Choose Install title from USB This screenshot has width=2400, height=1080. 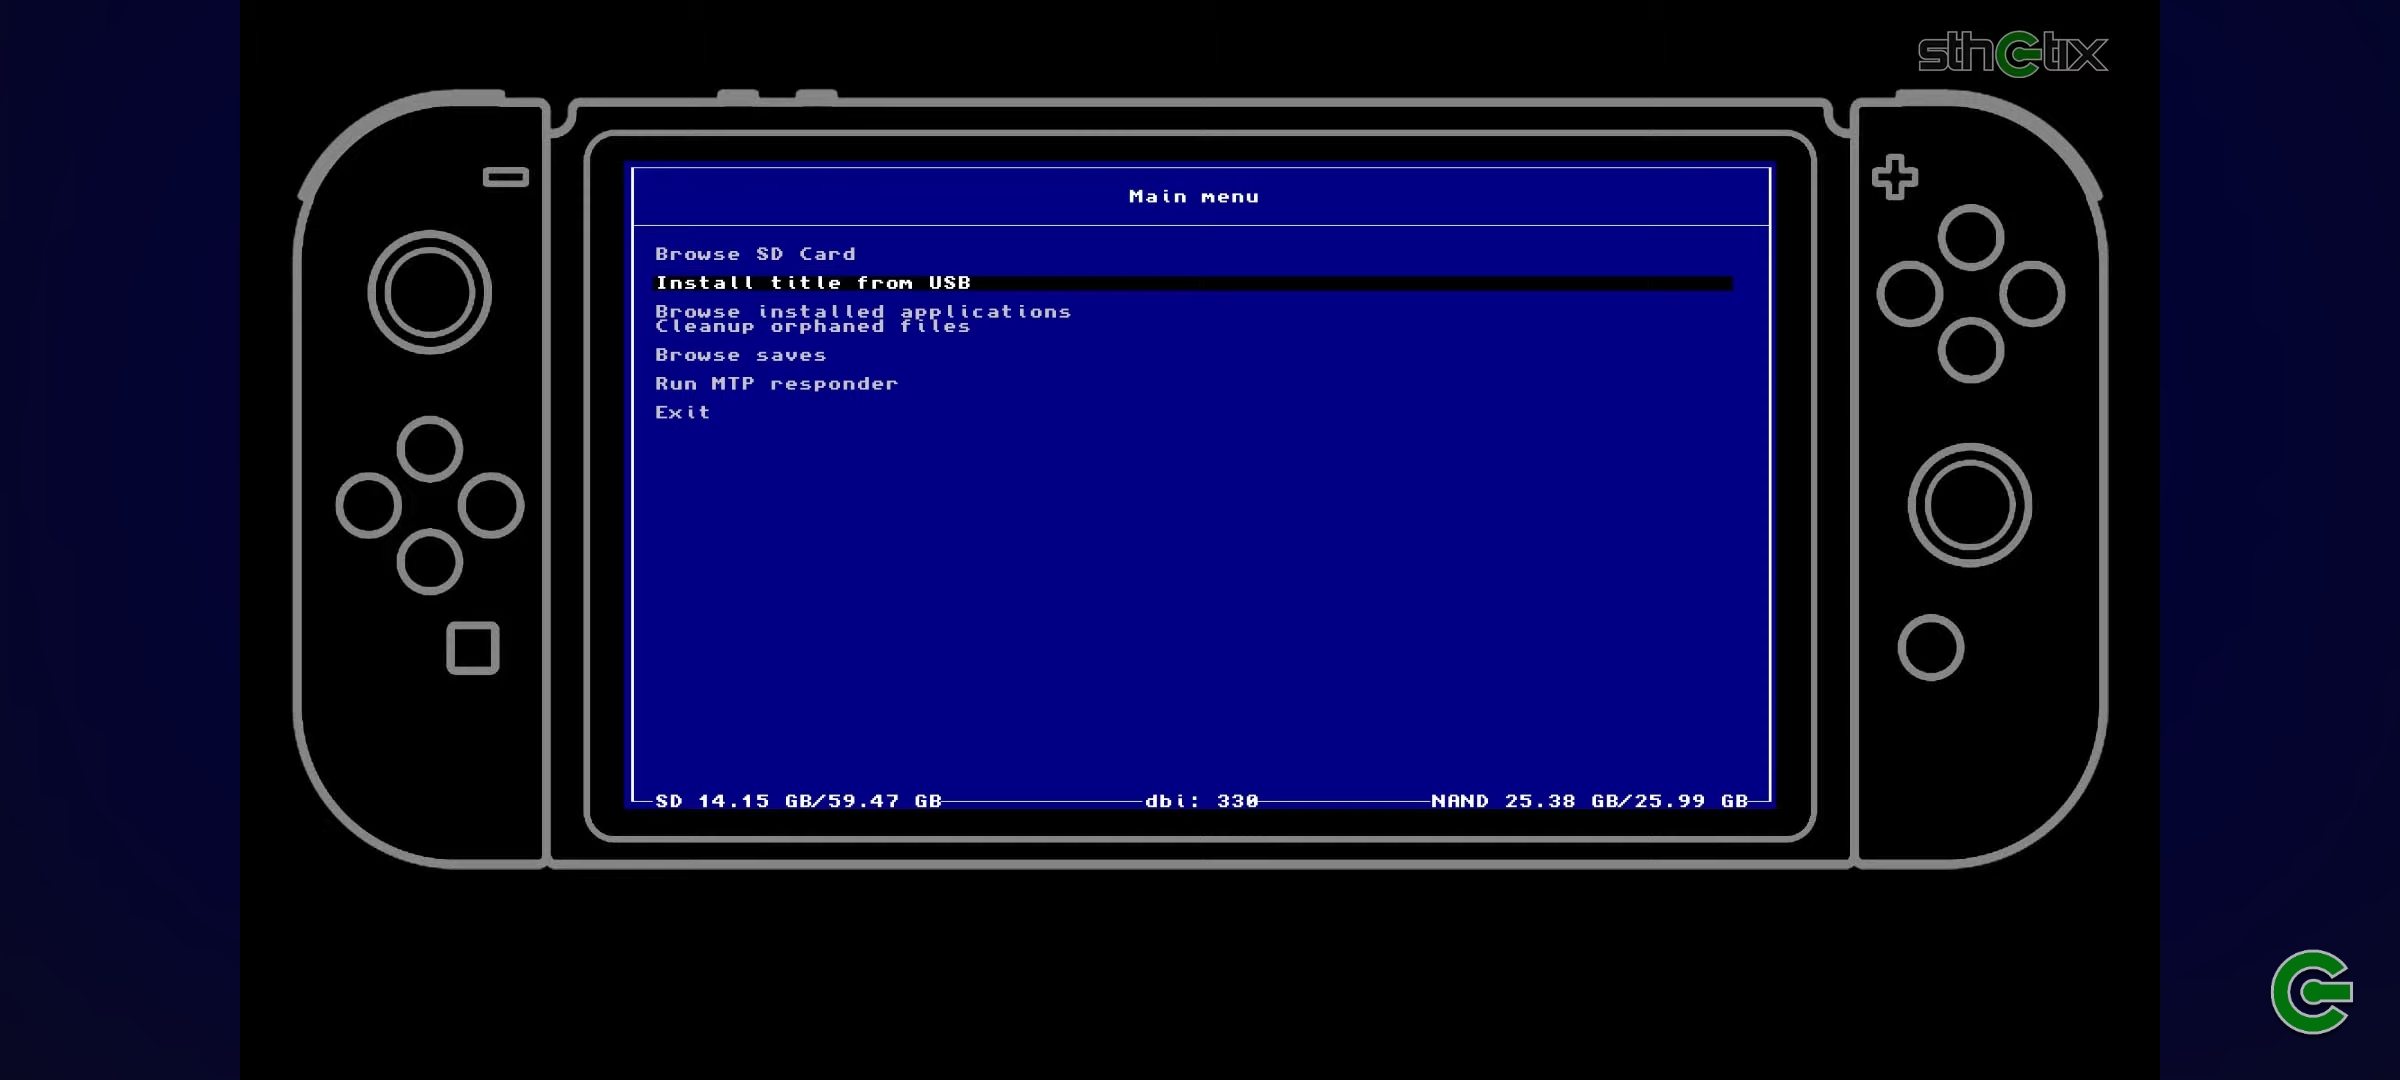point(1193,283)
